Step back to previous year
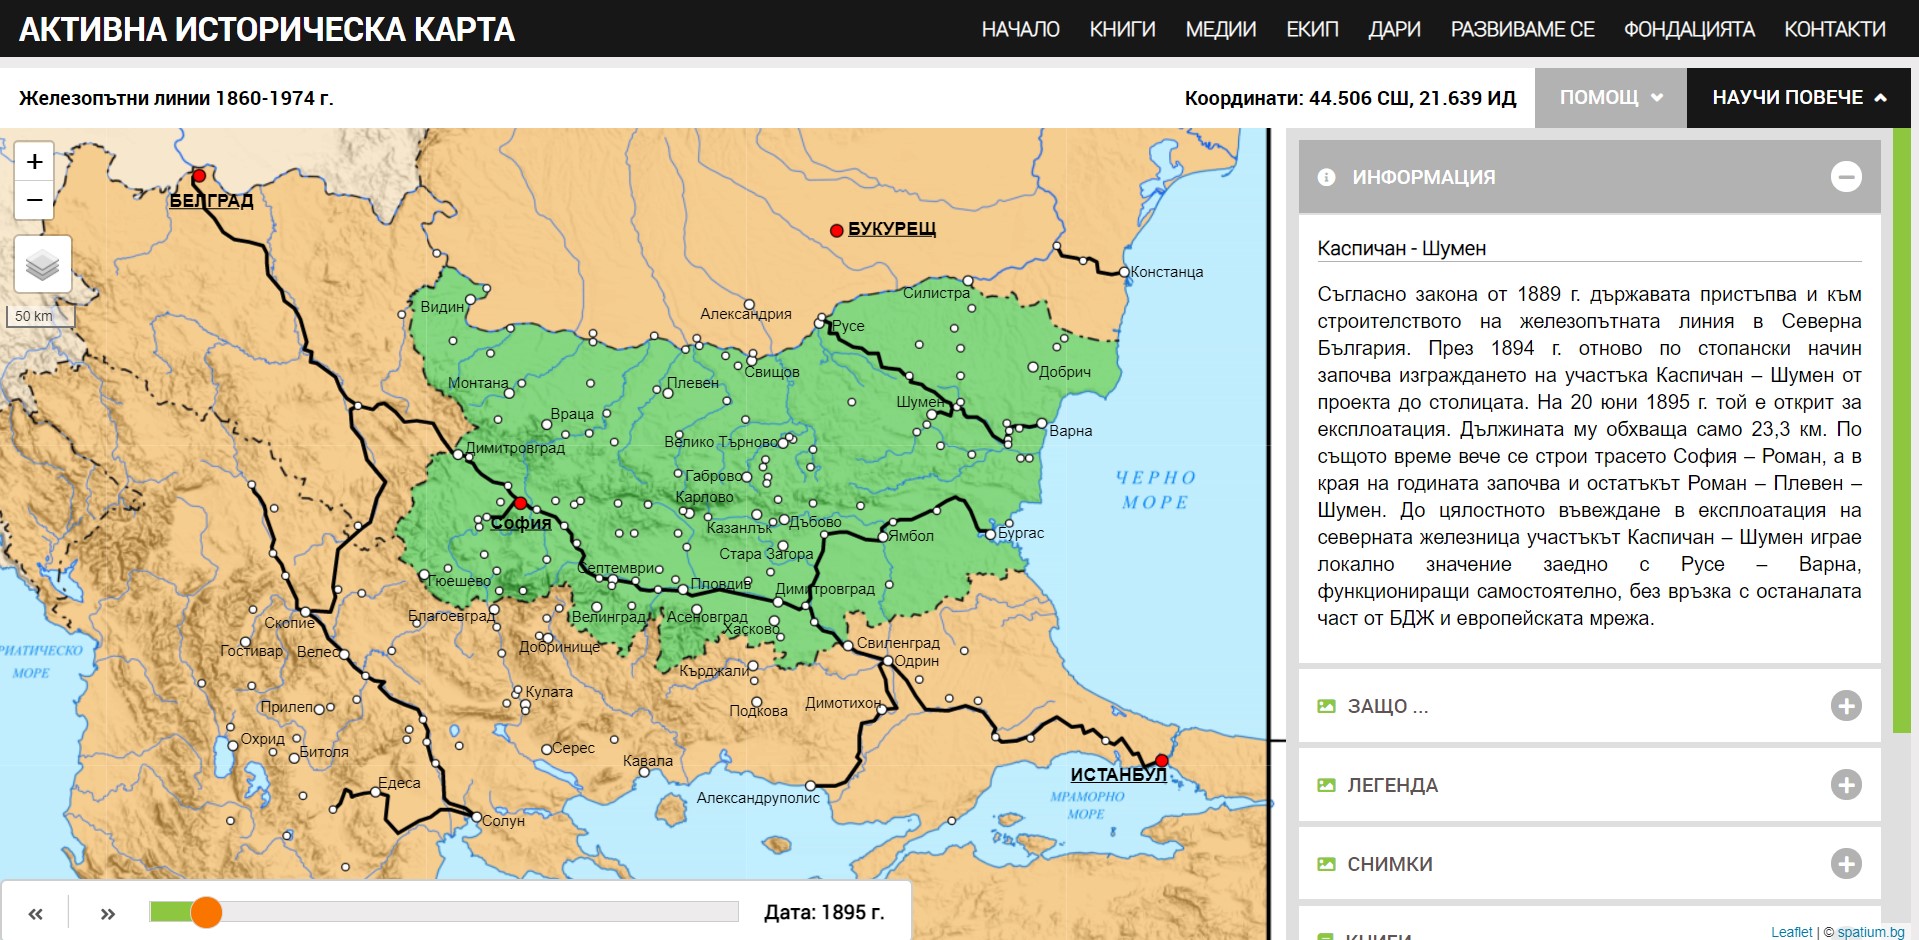Viewport: 1919px width, 940px height. (36, 913)
